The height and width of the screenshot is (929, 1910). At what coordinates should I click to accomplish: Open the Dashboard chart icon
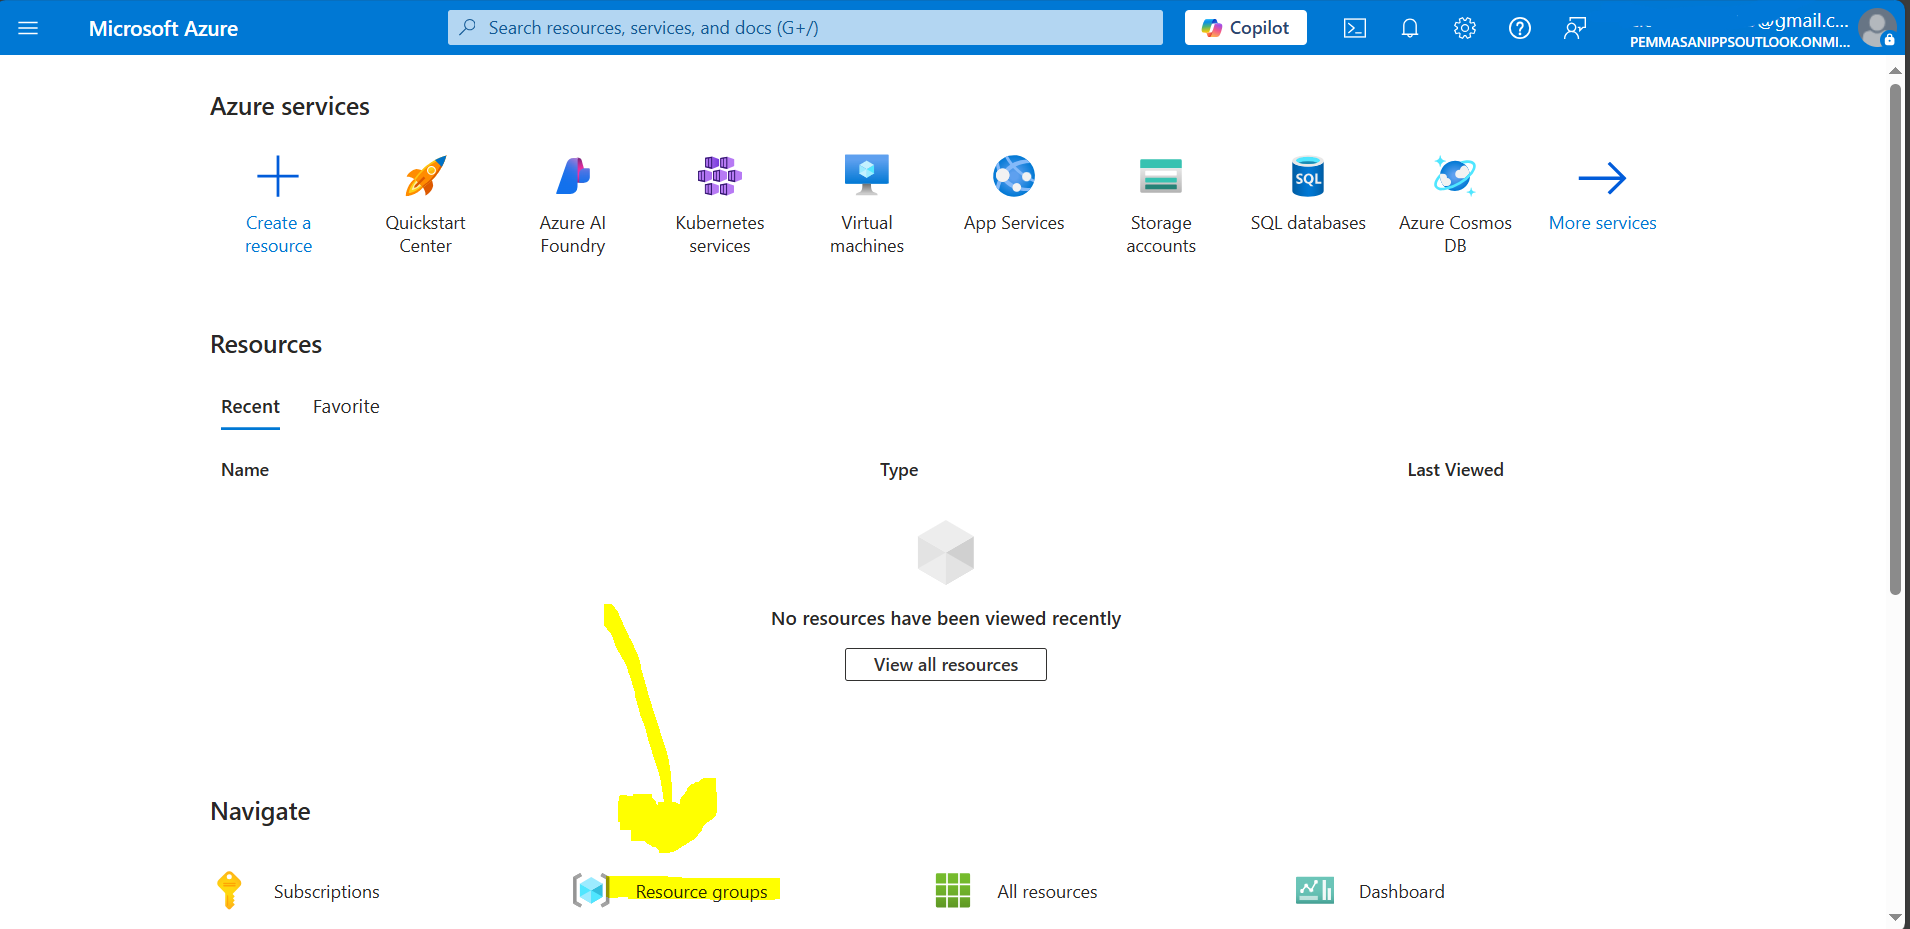pyautogui.click(x=1315, y=890)
